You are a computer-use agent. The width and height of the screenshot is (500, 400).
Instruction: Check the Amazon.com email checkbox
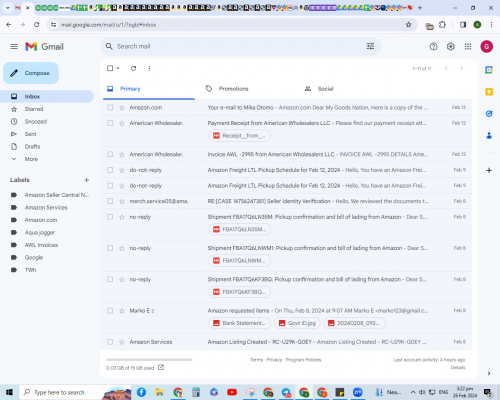pos(110,107)
